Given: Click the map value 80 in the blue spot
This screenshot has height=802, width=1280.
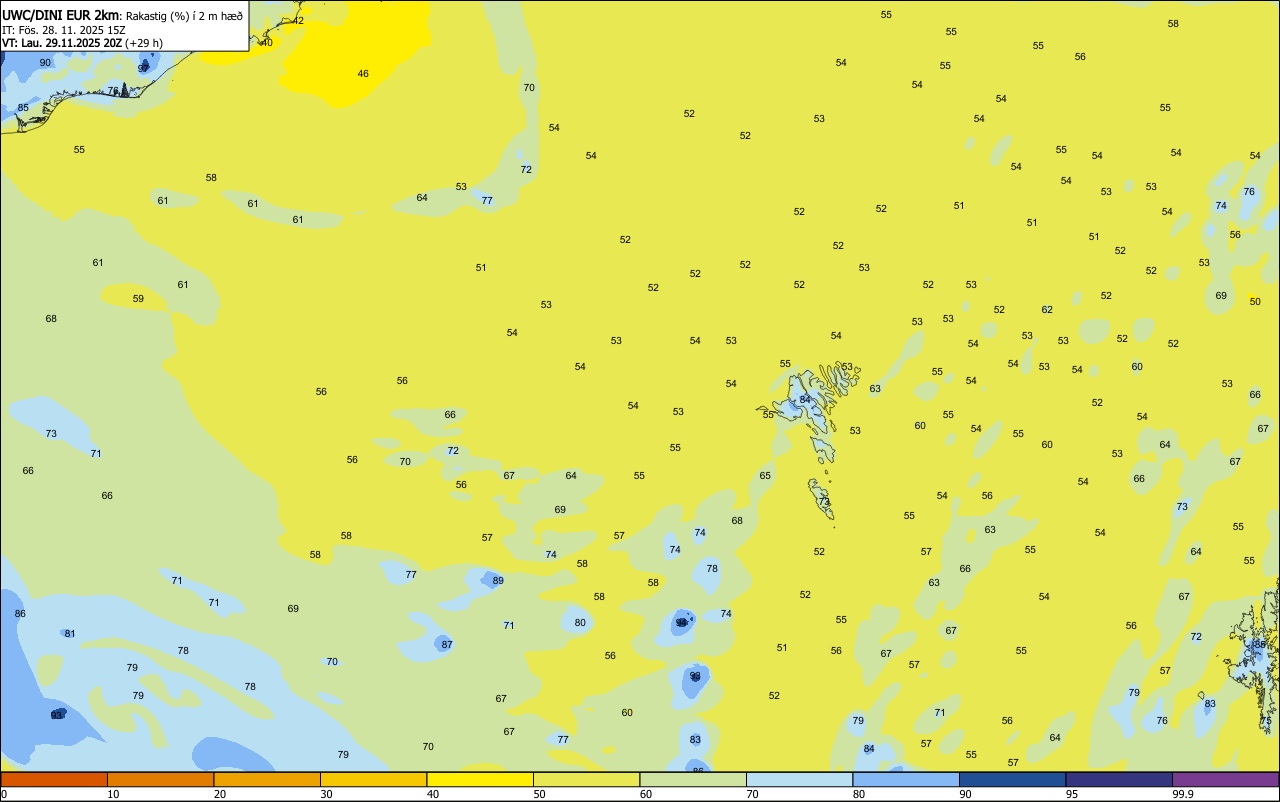Looking at the screenshot, I should [x=580, y=623].
